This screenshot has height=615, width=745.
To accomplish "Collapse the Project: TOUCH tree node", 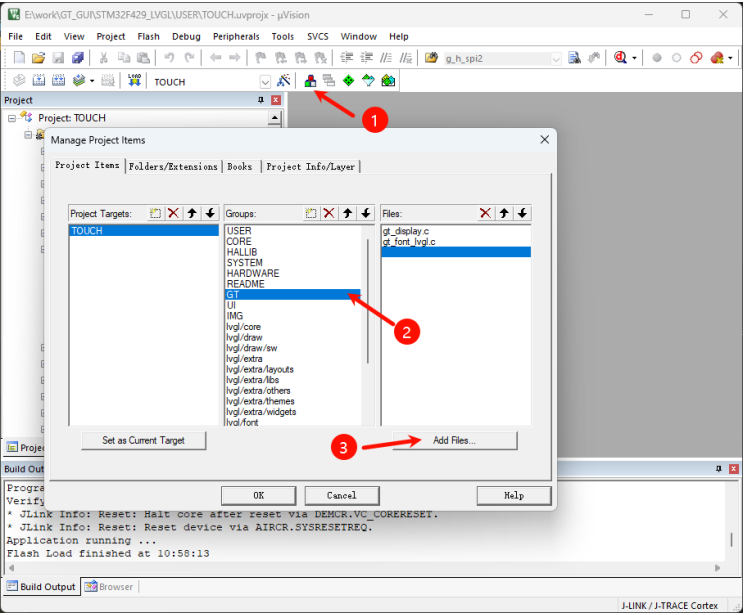I will [12, 118].
